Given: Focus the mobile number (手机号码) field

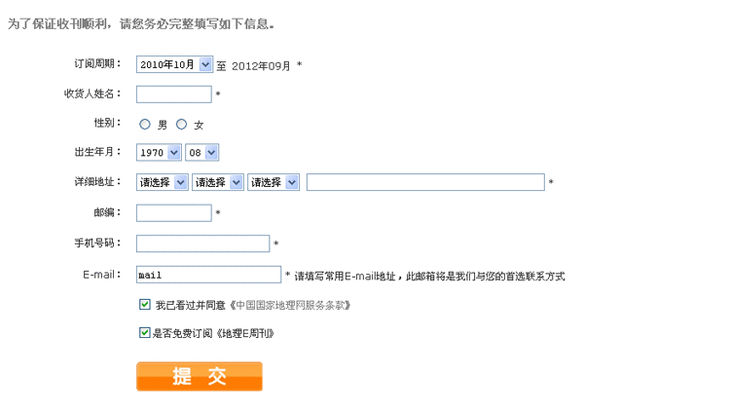Looking at the screenshot, I should [202, 244].
